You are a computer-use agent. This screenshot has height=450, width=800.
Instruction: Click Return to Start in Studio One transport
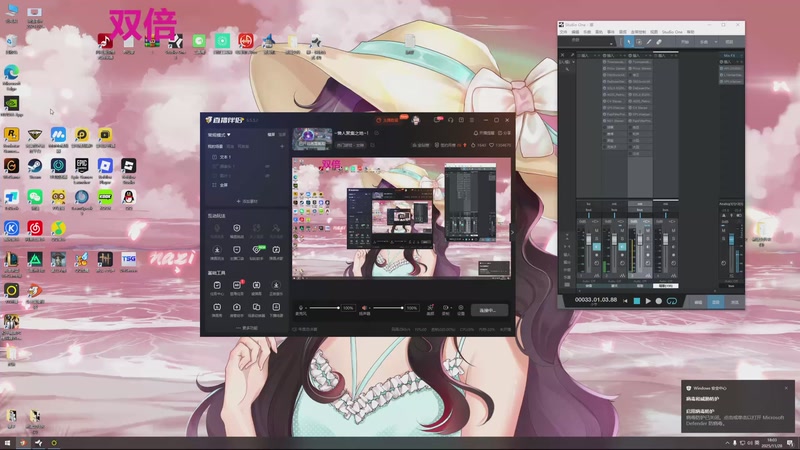coord(625,301)
